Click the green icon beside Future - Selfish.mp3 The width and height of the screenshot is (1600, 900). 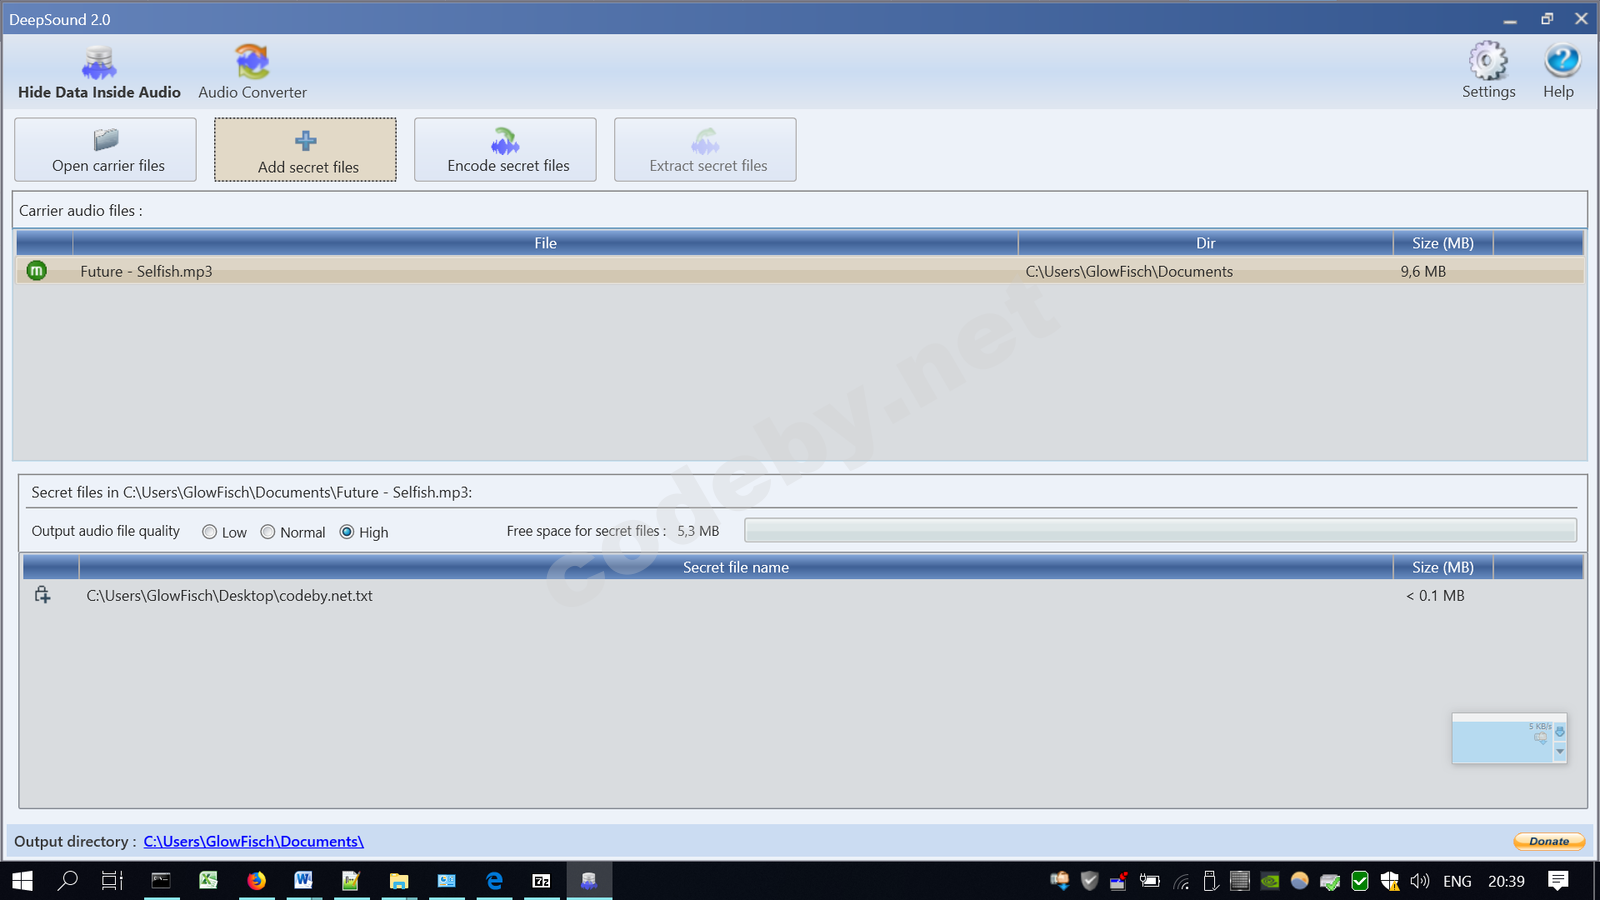click(x=37, y=271)
